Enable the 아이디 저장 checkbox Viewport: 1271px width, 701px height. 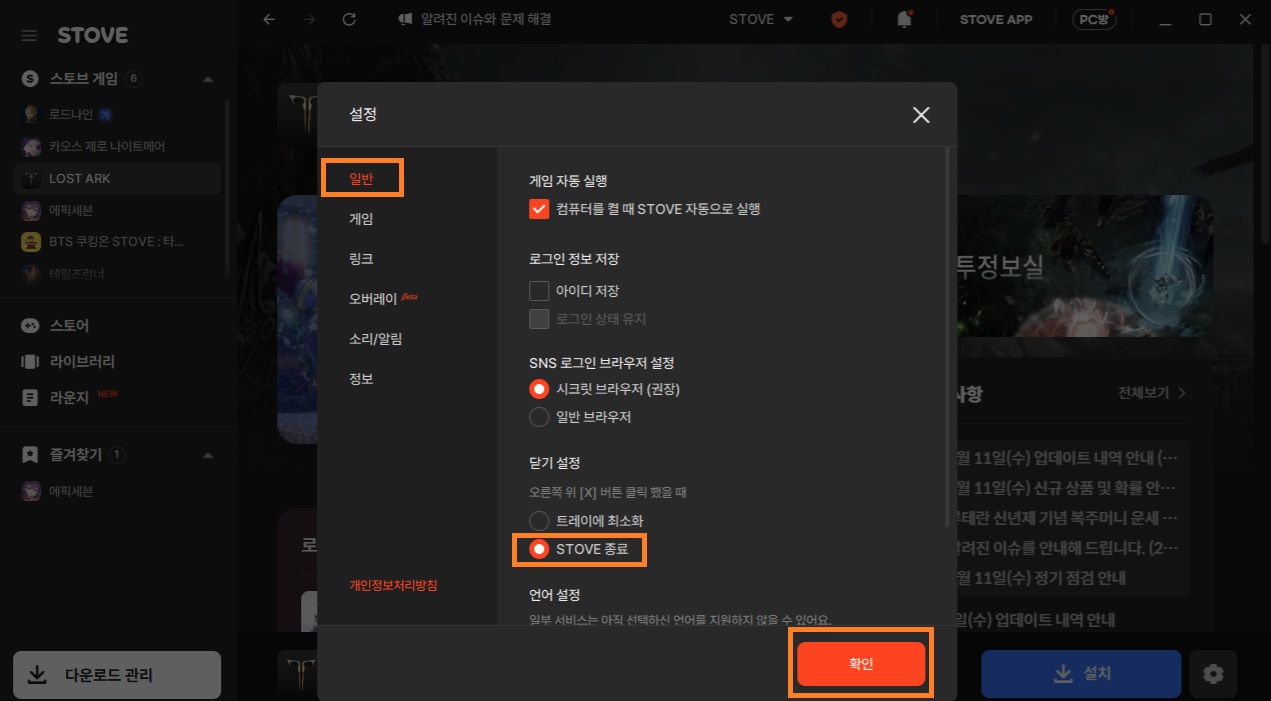click(539, 291)
